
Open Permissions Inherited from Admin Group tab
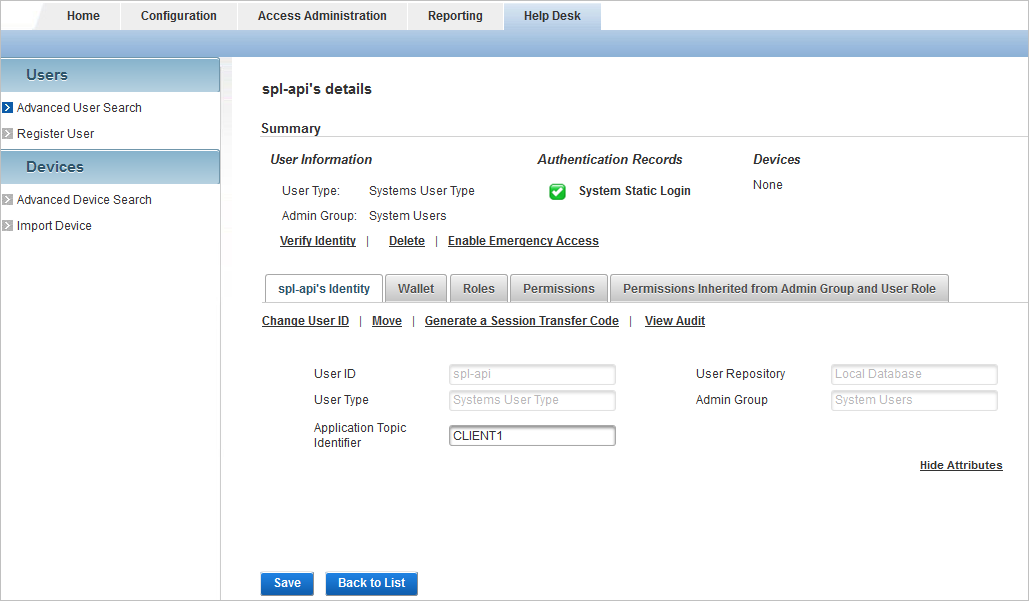[779, 289]
